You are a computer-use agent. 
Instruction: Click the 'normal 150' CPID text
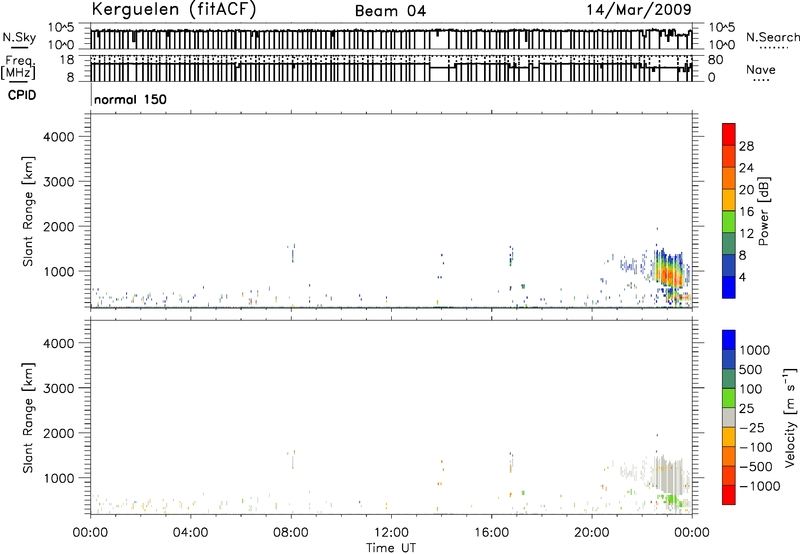point(130,99)
